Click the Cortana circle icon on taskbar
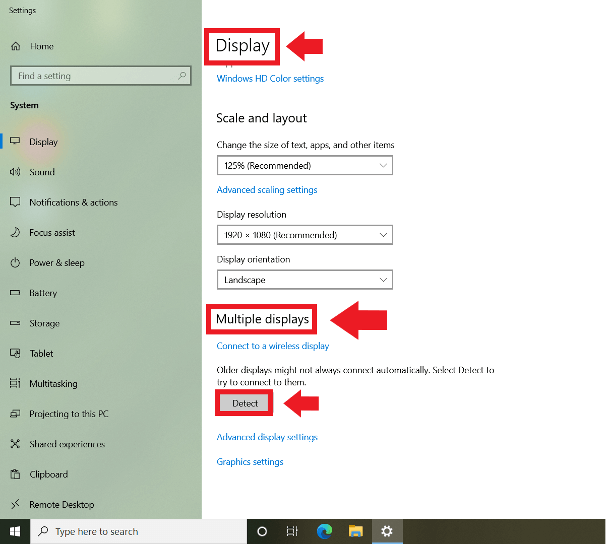 click(262, 532)
